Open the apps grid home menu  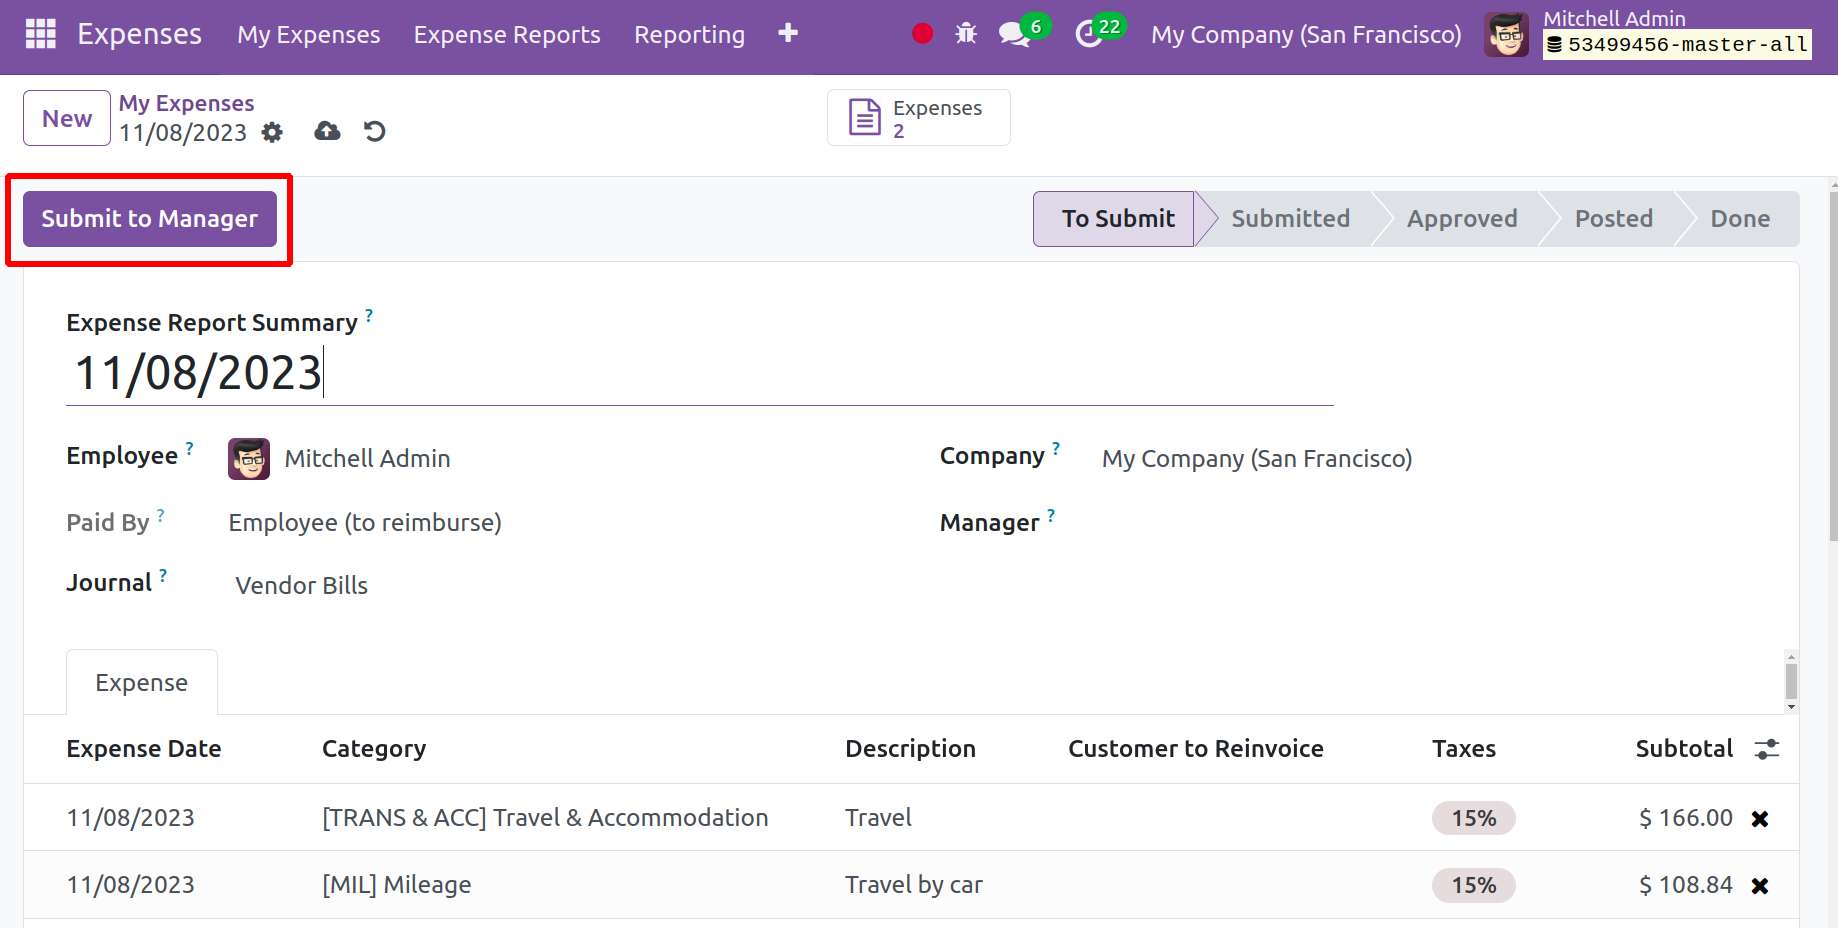[41, 34]
